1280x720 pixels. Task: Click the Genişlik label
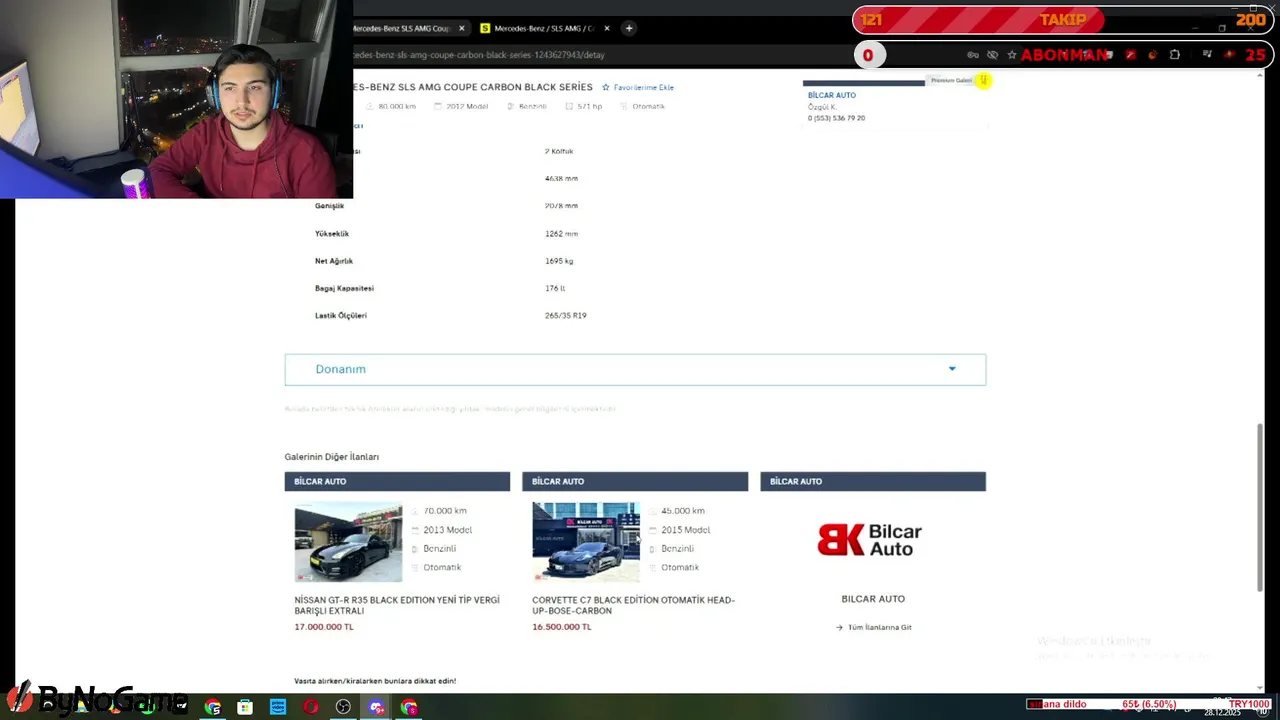(x=329, y=206)
